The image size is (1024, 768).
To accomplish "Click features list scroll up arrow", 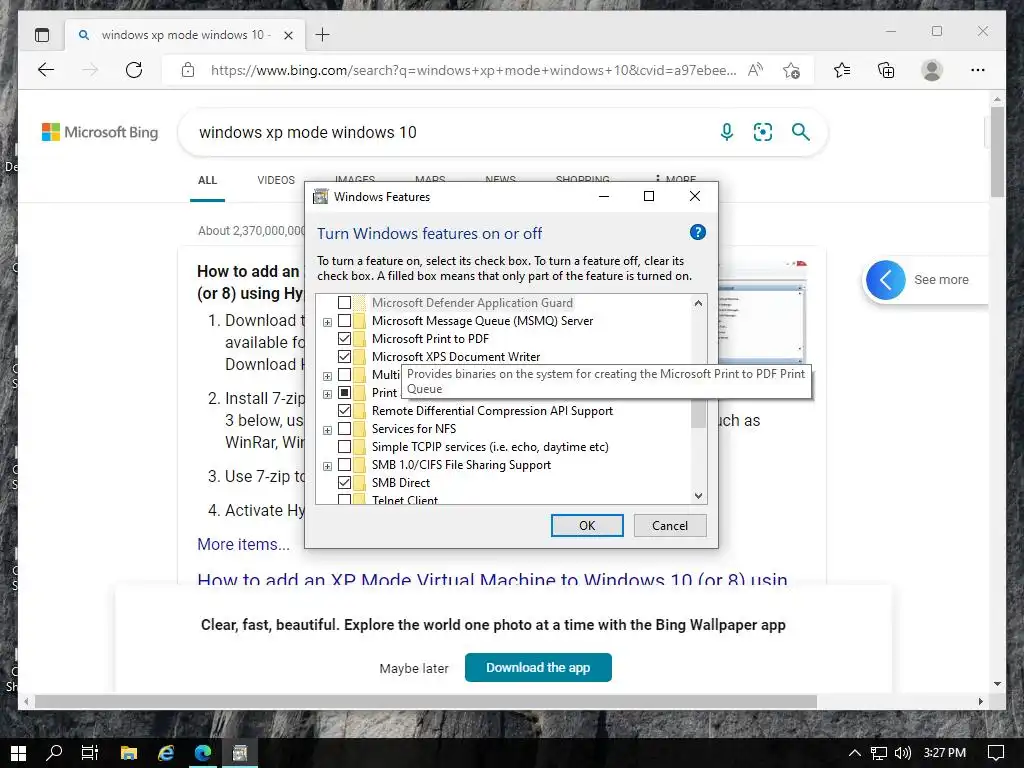I will pyautogui.click(x=698, y=303).
